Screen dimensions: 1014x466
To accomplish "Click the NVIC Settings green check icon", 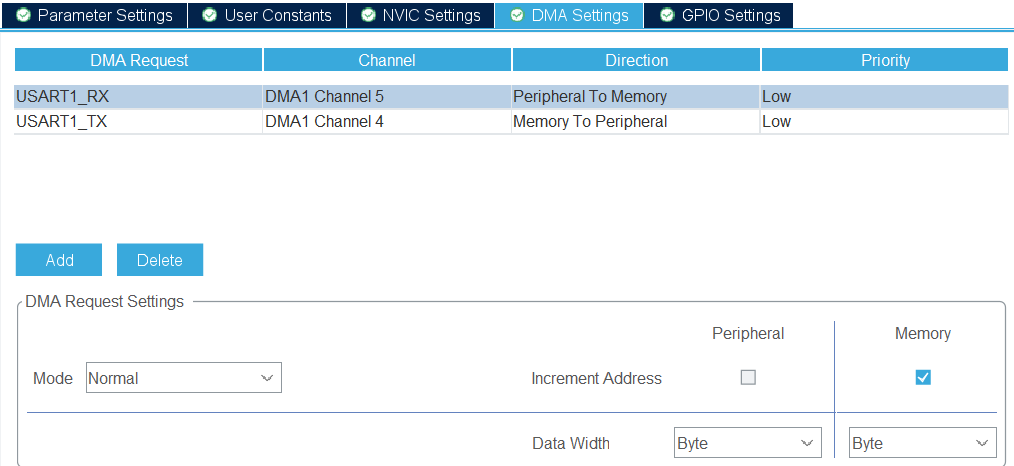I will click(x=368, y=15).
